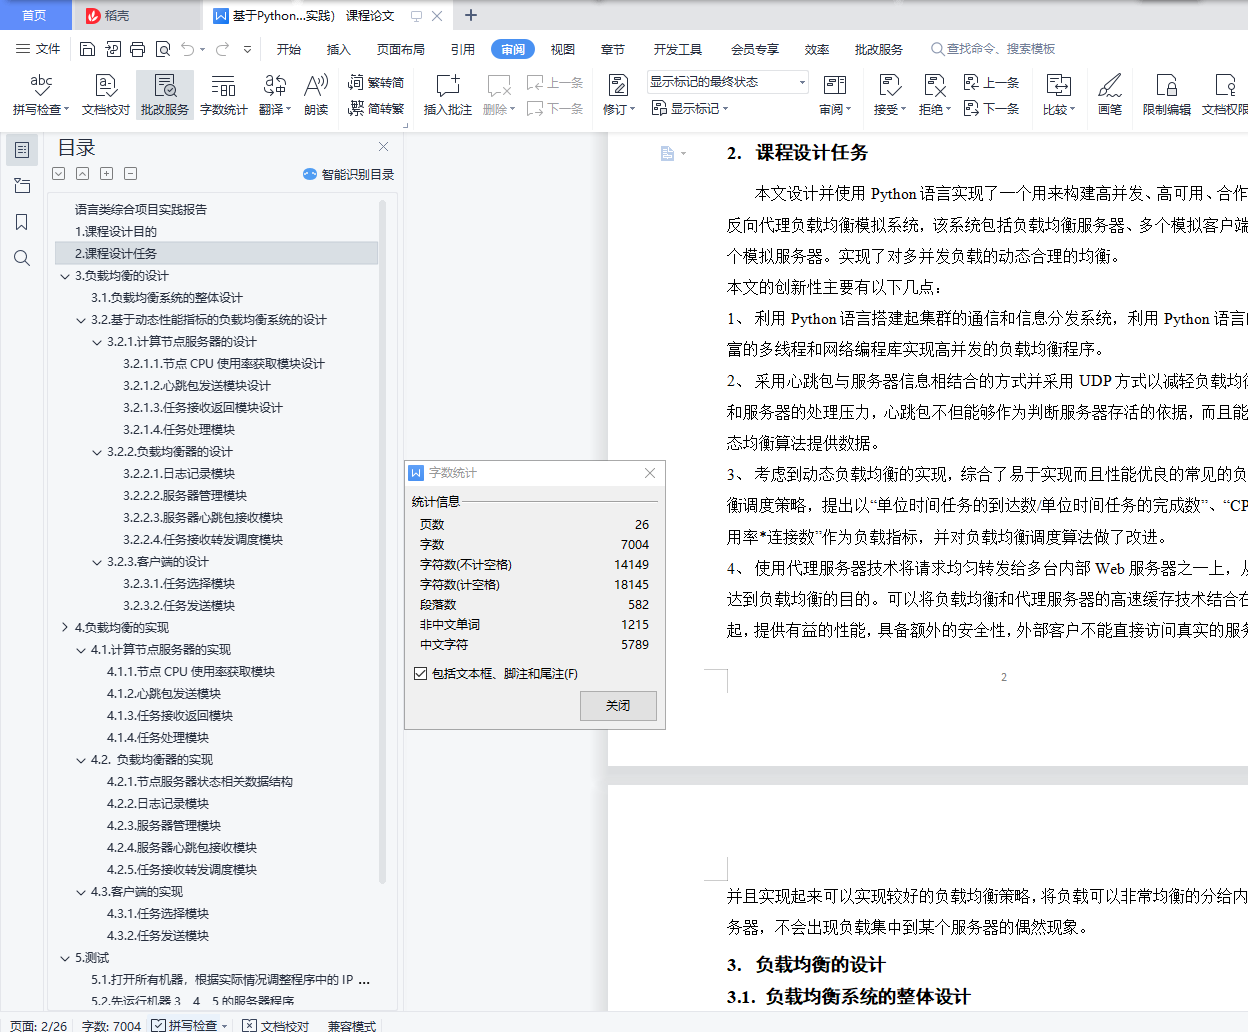Jump to 4.3.2.任务发送模块 in outline
Screen dimensions: 1248x1032
158,936
